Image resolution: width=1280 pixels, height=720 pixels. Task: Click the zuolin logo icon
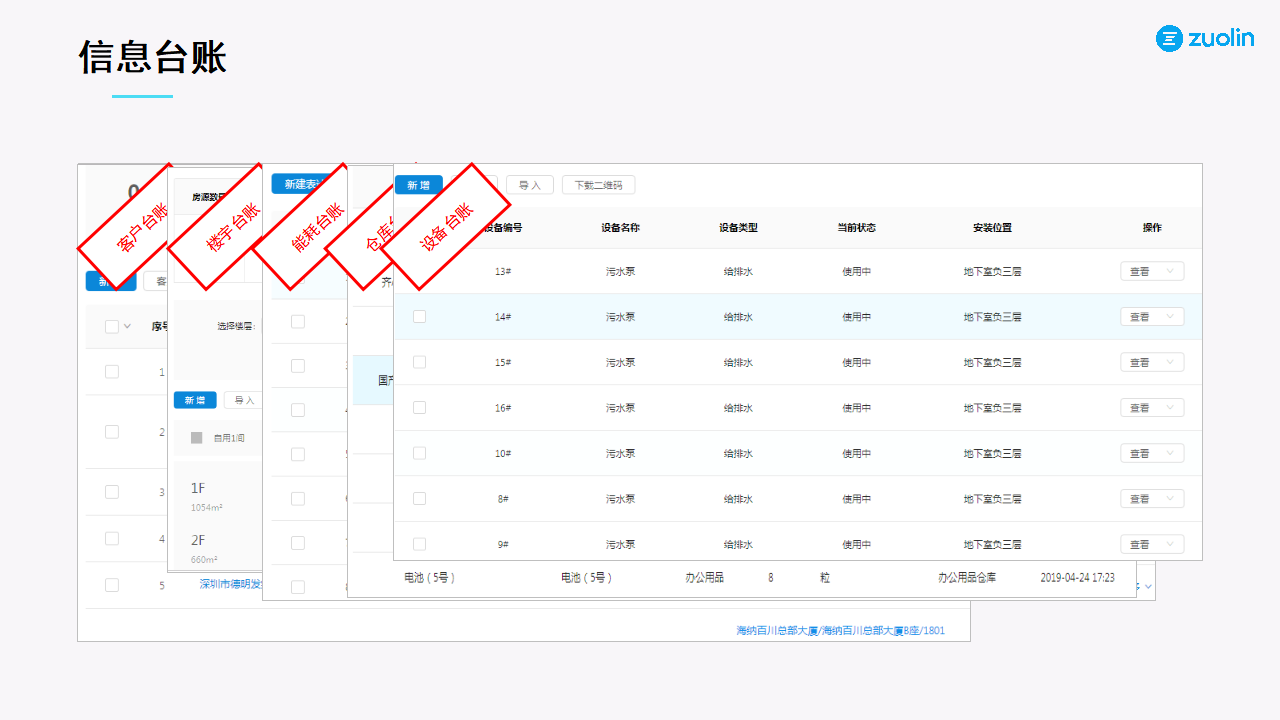(x=1169, y=39)
